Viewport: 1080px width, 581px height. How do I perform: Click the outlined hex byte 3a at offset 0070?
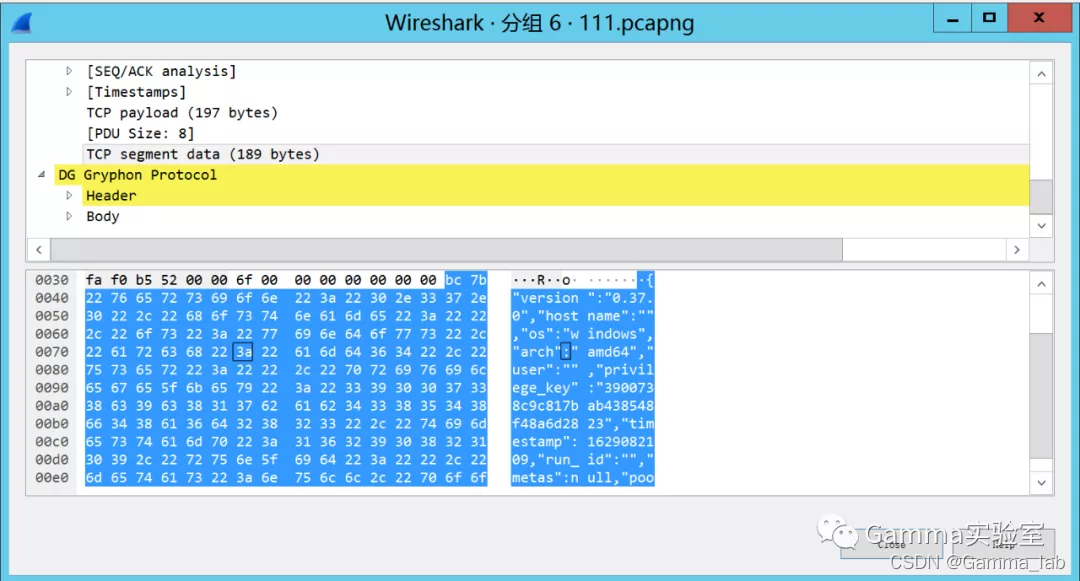(244, 352)
